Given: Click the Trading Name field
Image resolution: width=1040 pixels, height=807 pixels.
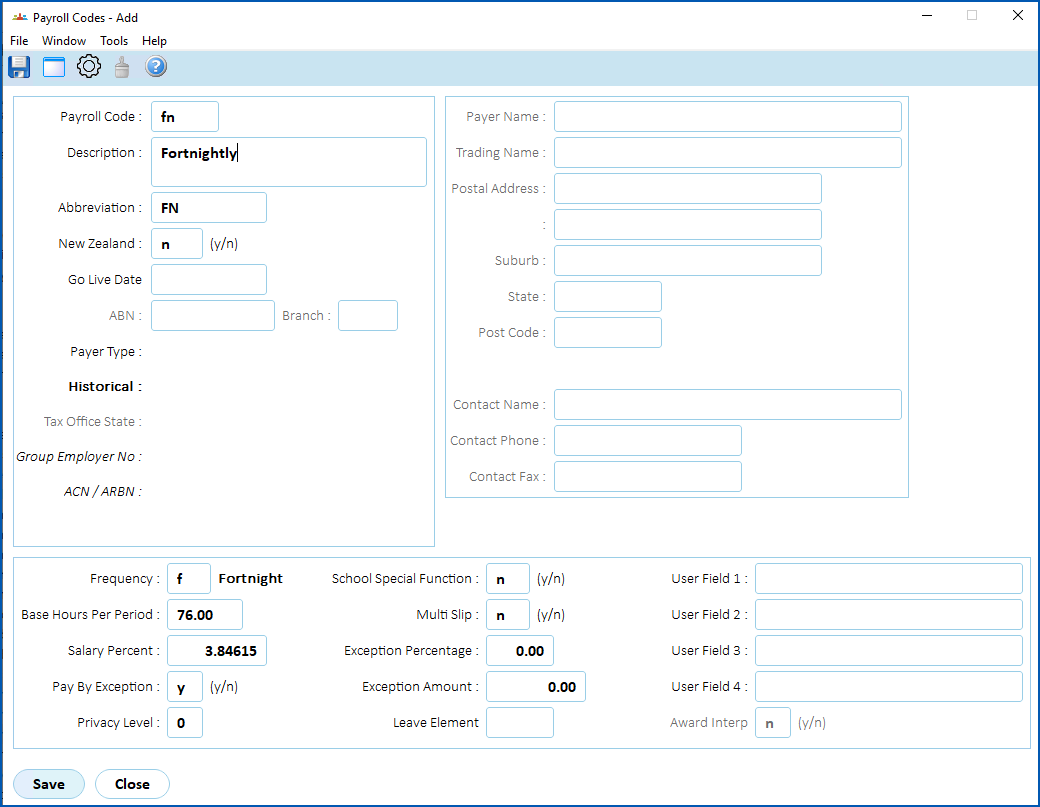Looking at the screenshot, I should (728, 153).
